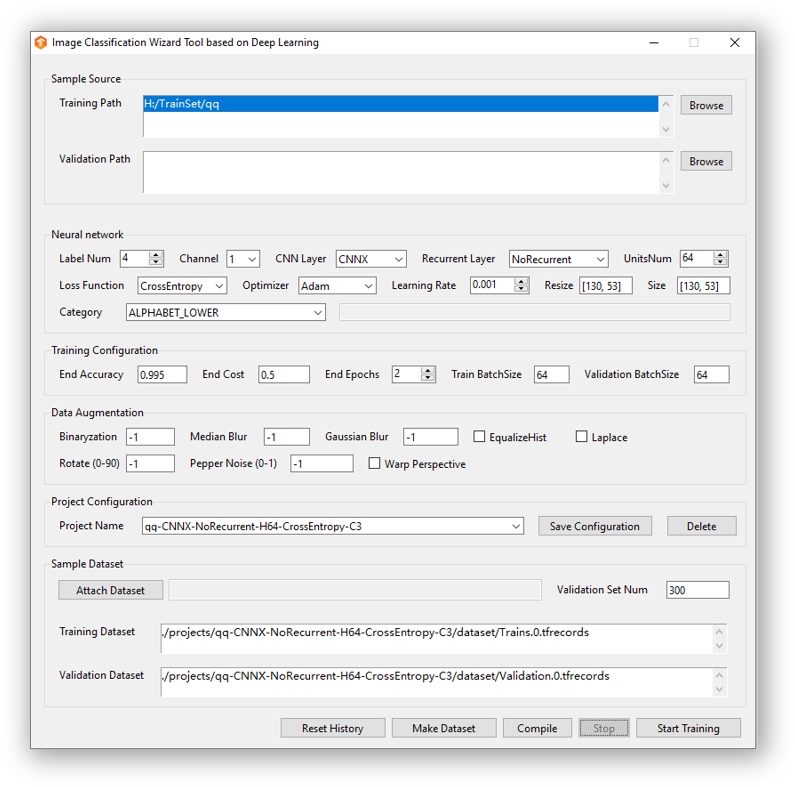The image size is (795, 787).
Task: Browse for the Training Path
Action: [706, 105]
